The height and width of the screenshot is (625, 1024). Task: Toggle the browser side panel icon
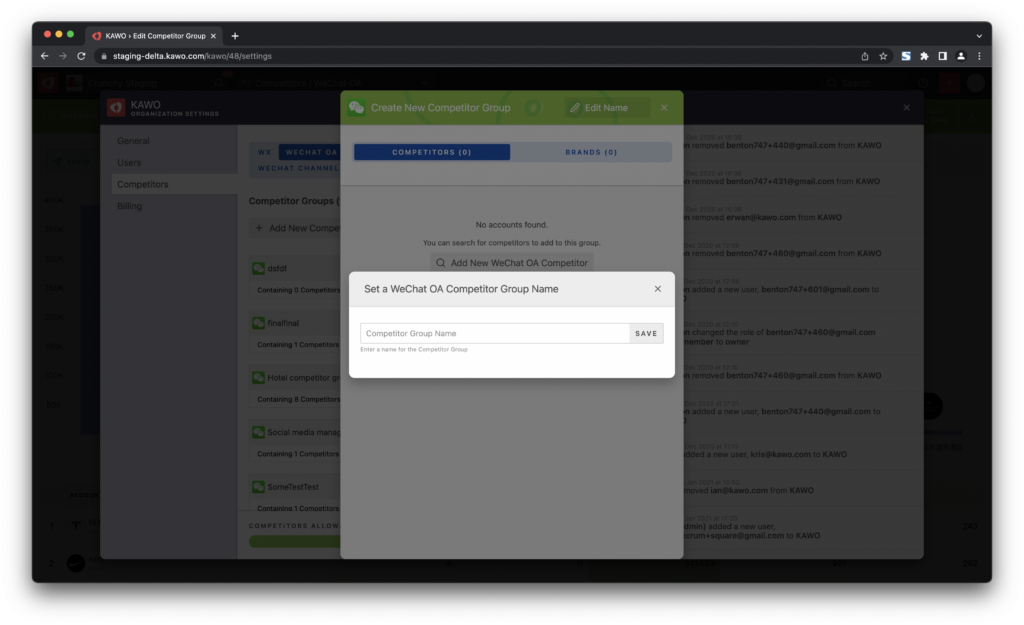click(942, 56)
